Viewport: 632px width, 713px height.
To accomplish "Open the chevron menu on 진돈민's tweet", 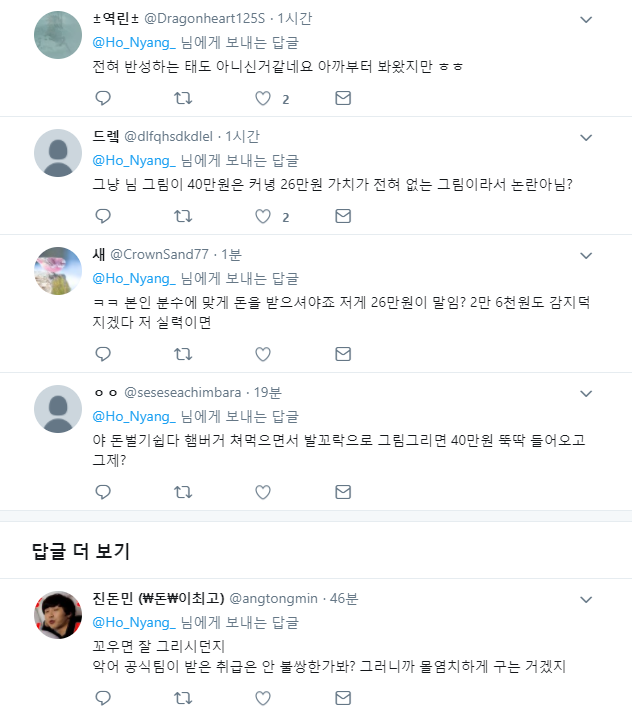I will [x=586, y=599].
